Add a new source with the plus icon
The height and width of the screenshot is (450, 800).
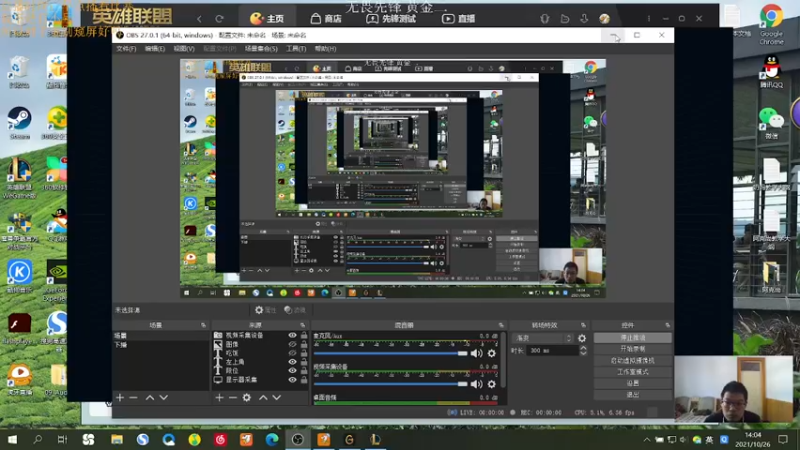[x=219, y=397]
